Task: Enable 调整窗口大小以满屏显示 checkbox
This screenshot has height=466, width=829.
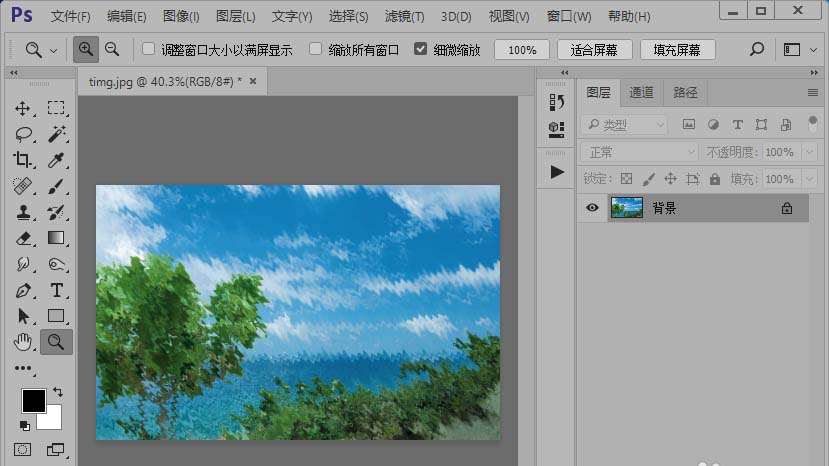Action: 149,49
